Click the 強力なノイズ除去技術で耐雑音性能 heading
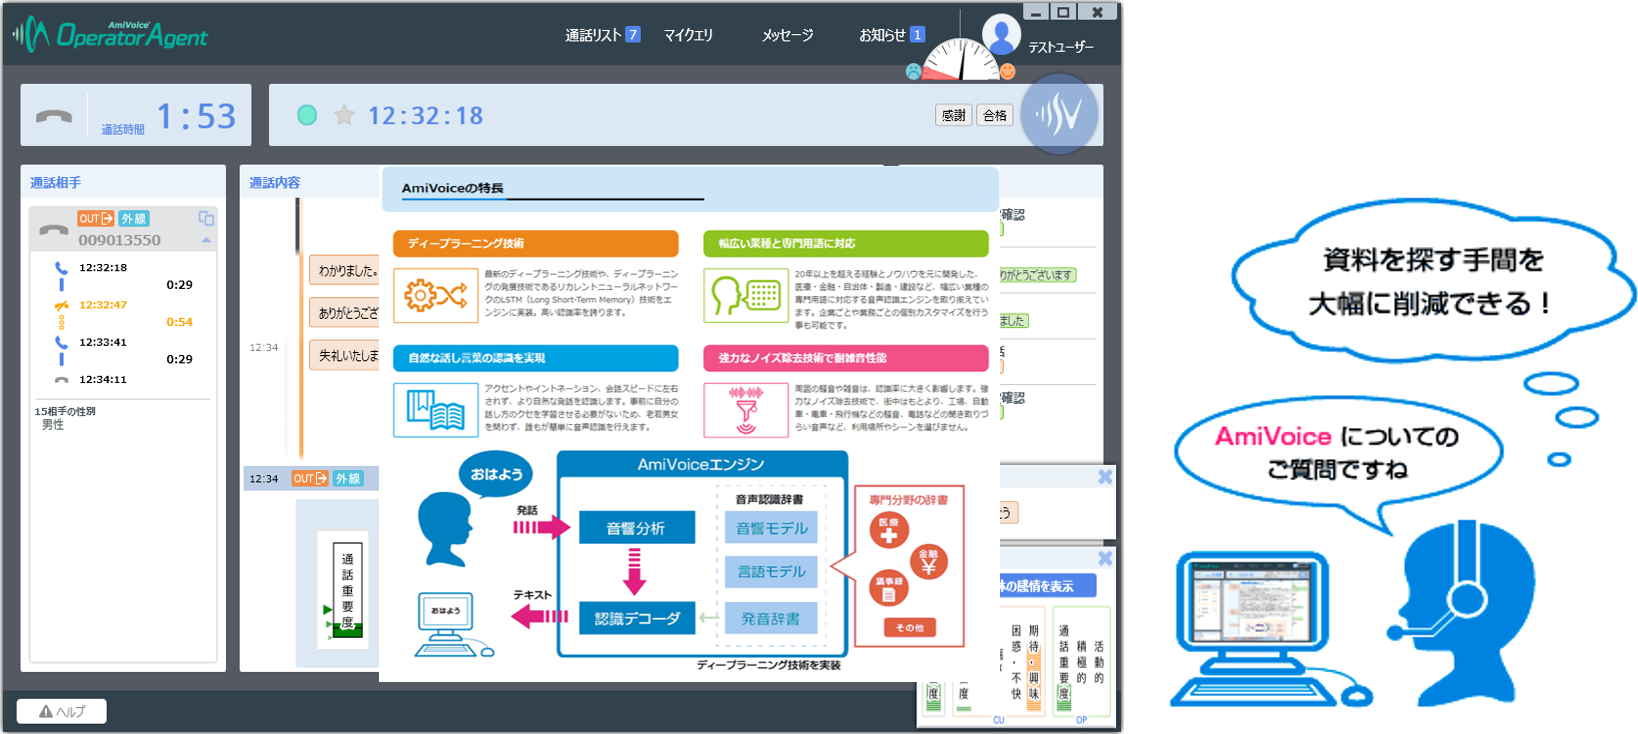 click(x=846, y=358)
